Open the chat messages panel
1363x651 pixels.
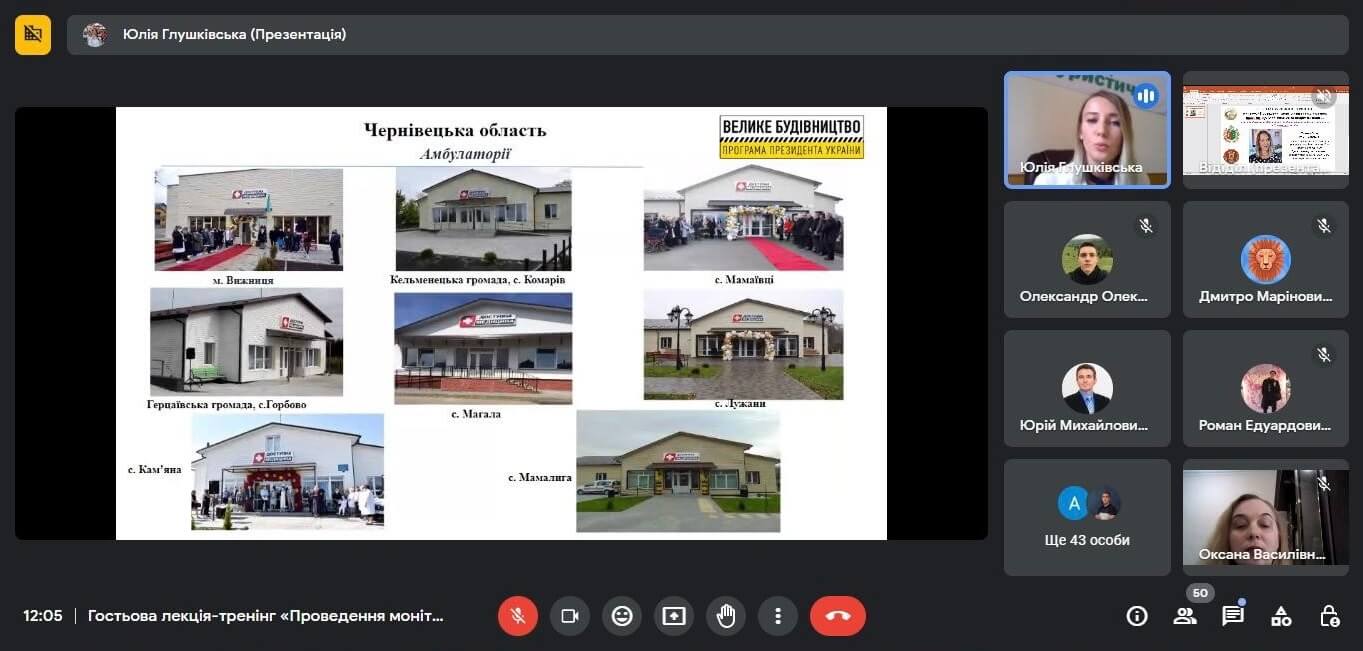point(1233,616)
